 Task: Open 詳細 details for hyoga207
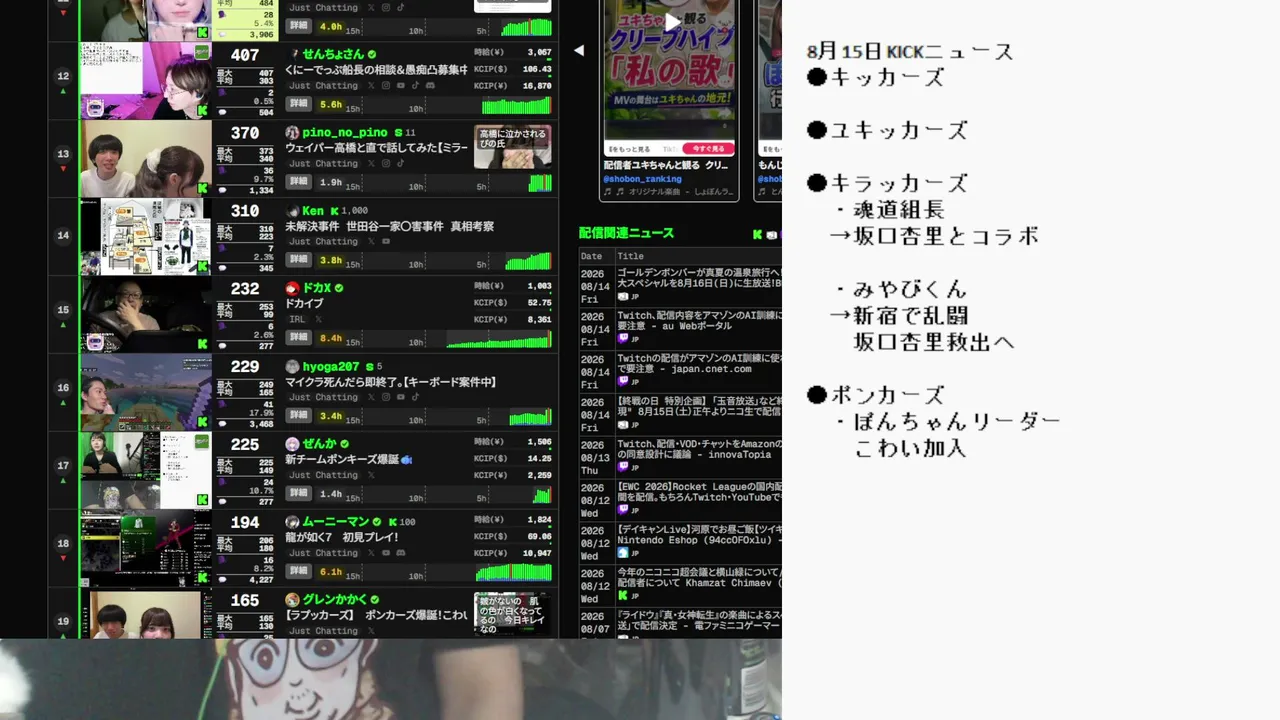[299, 416]
